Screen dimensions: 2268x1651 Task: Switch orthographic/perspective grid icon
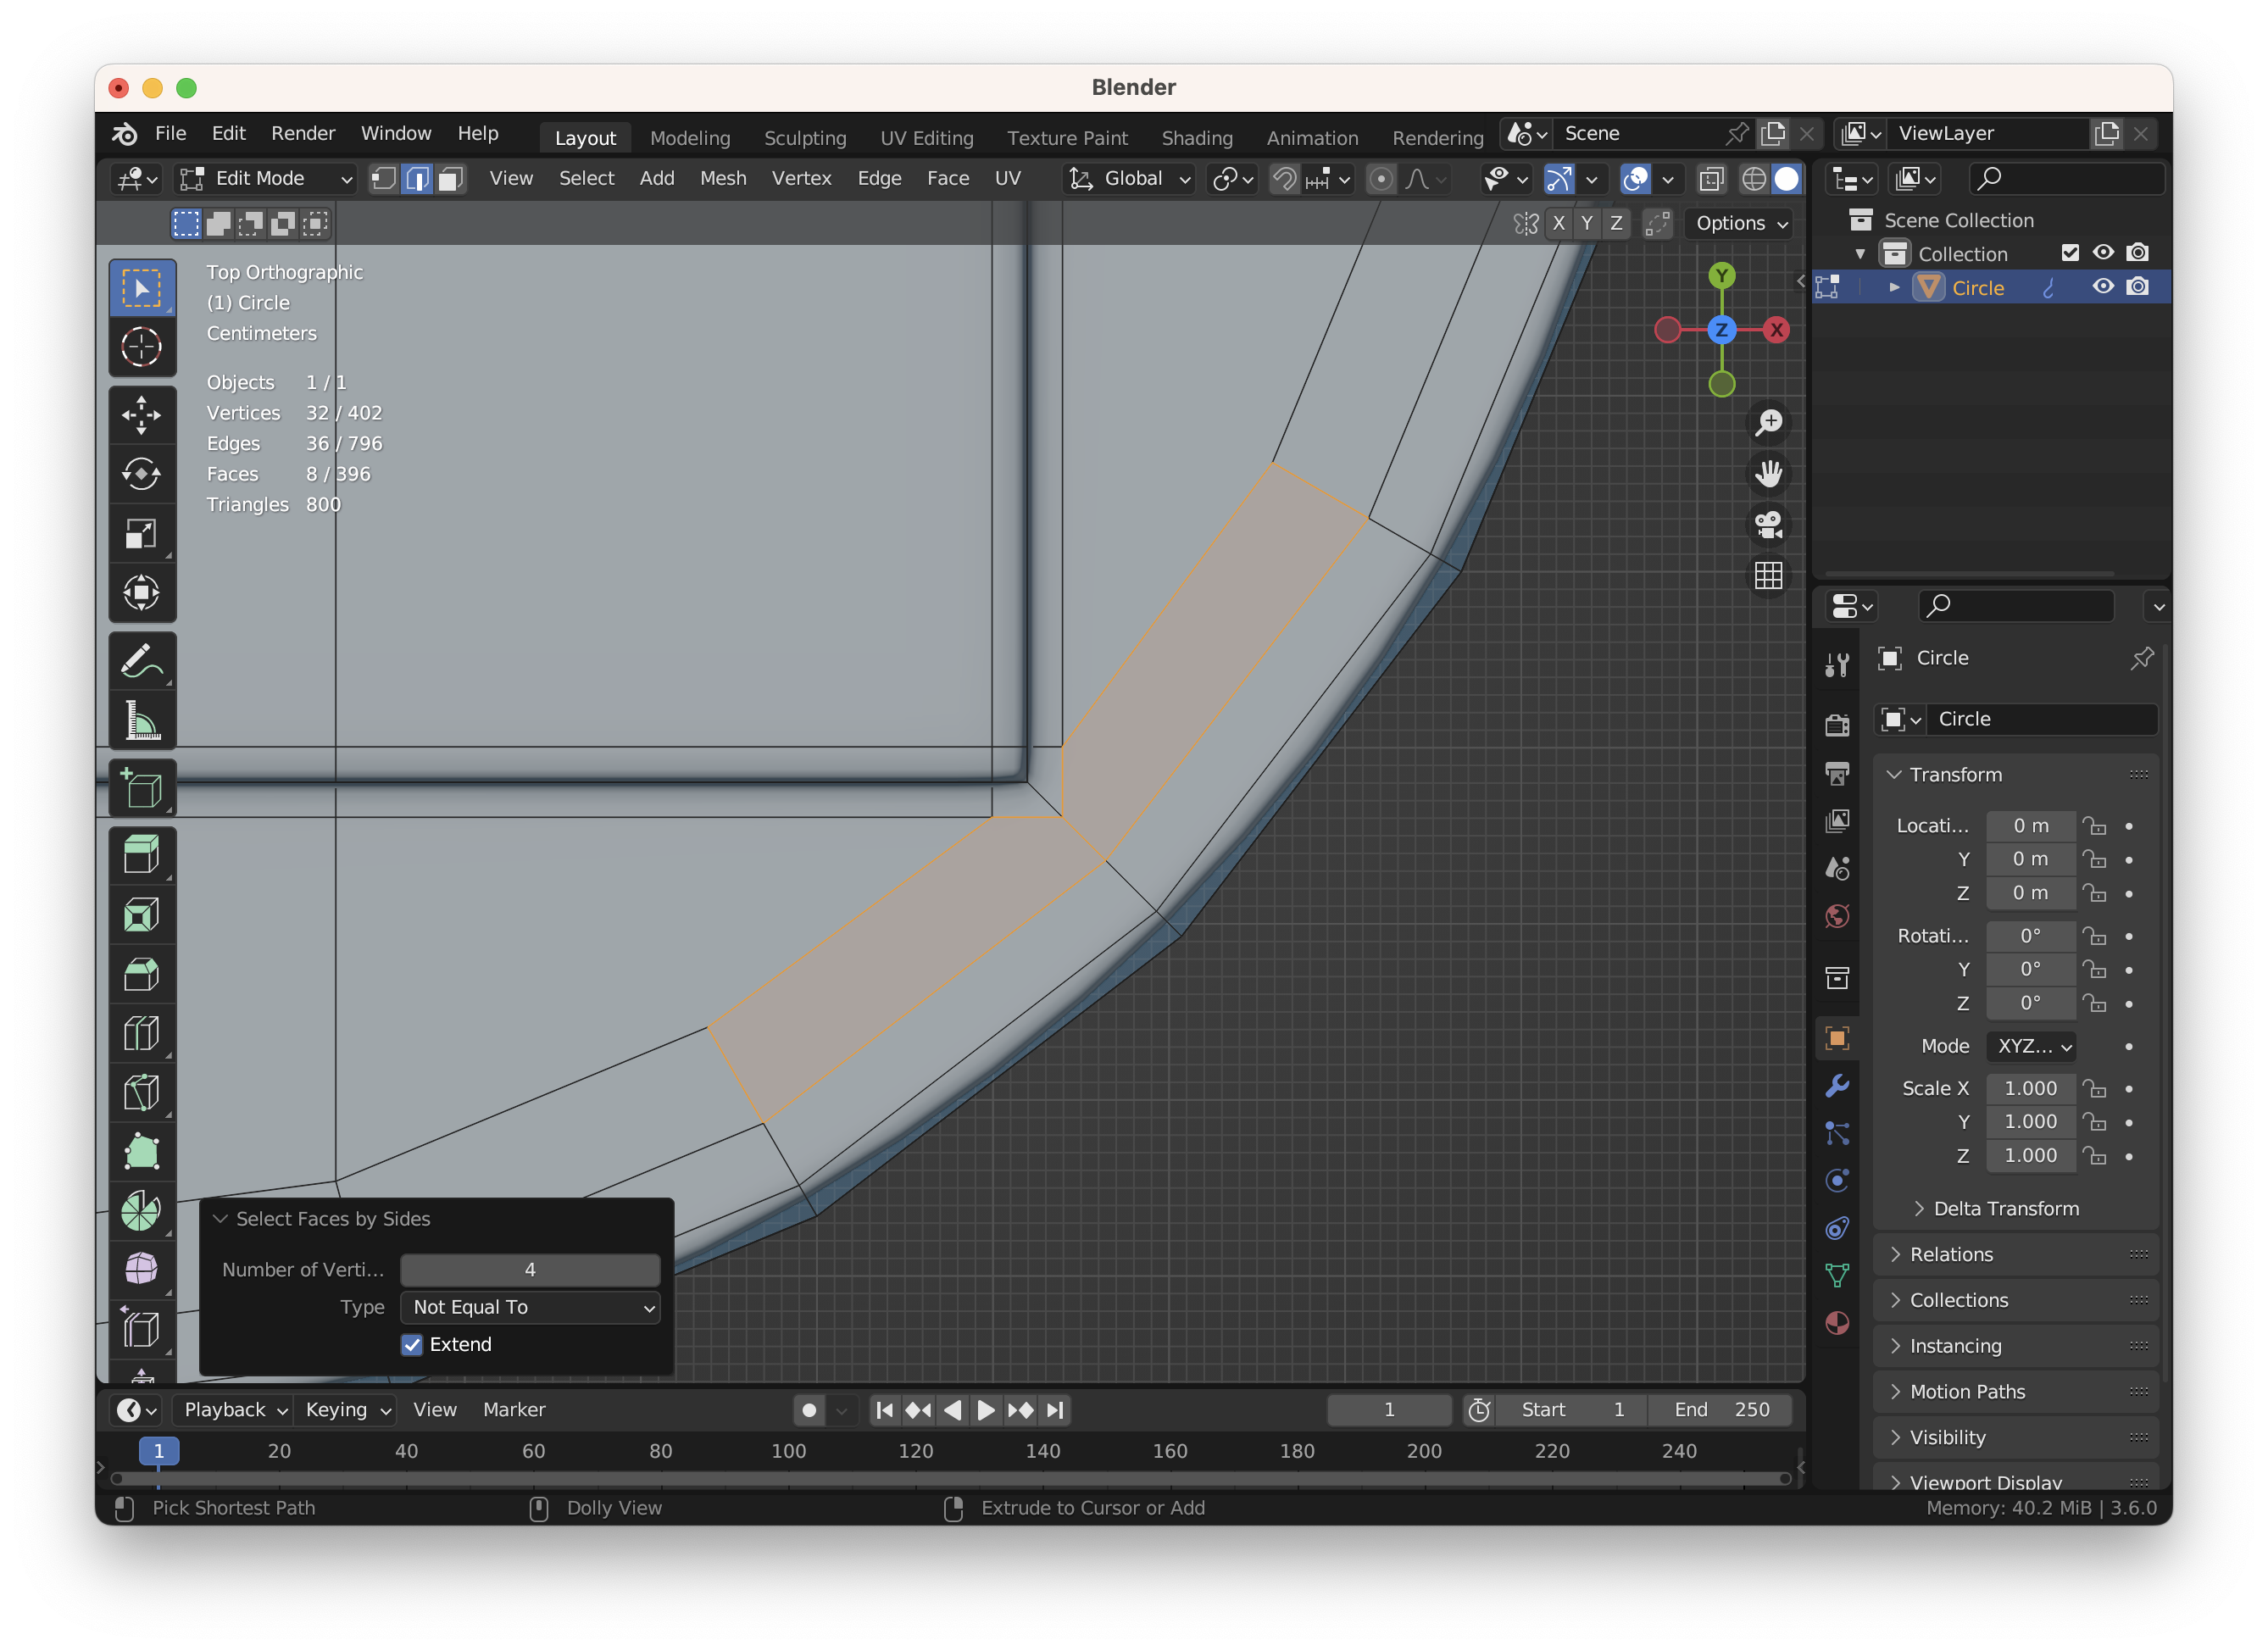(1768, 575)
